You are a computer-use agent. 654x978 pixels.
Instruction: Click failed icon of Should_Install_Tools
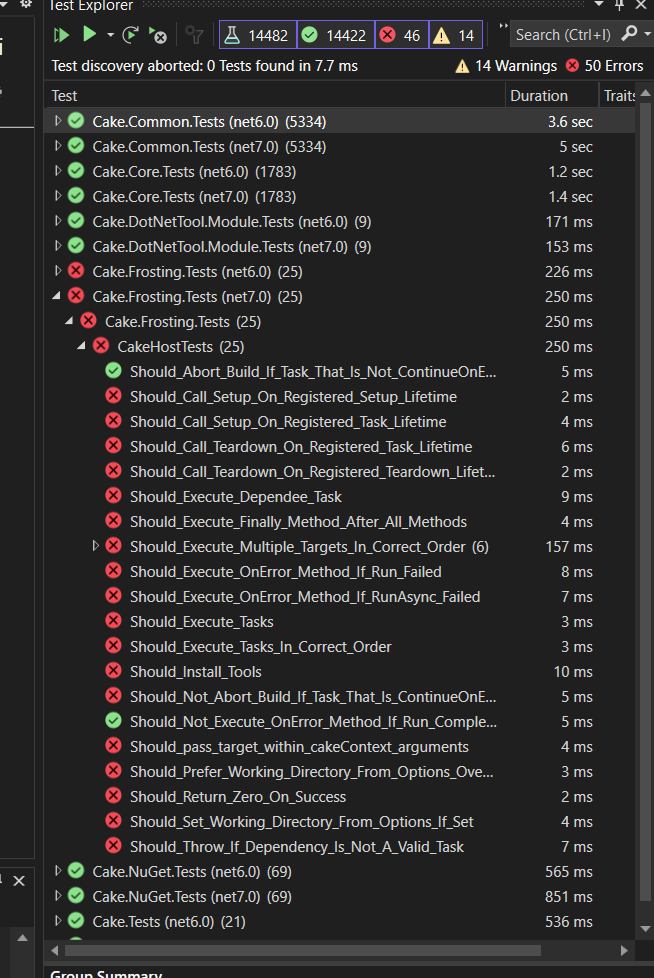[113, 671]
